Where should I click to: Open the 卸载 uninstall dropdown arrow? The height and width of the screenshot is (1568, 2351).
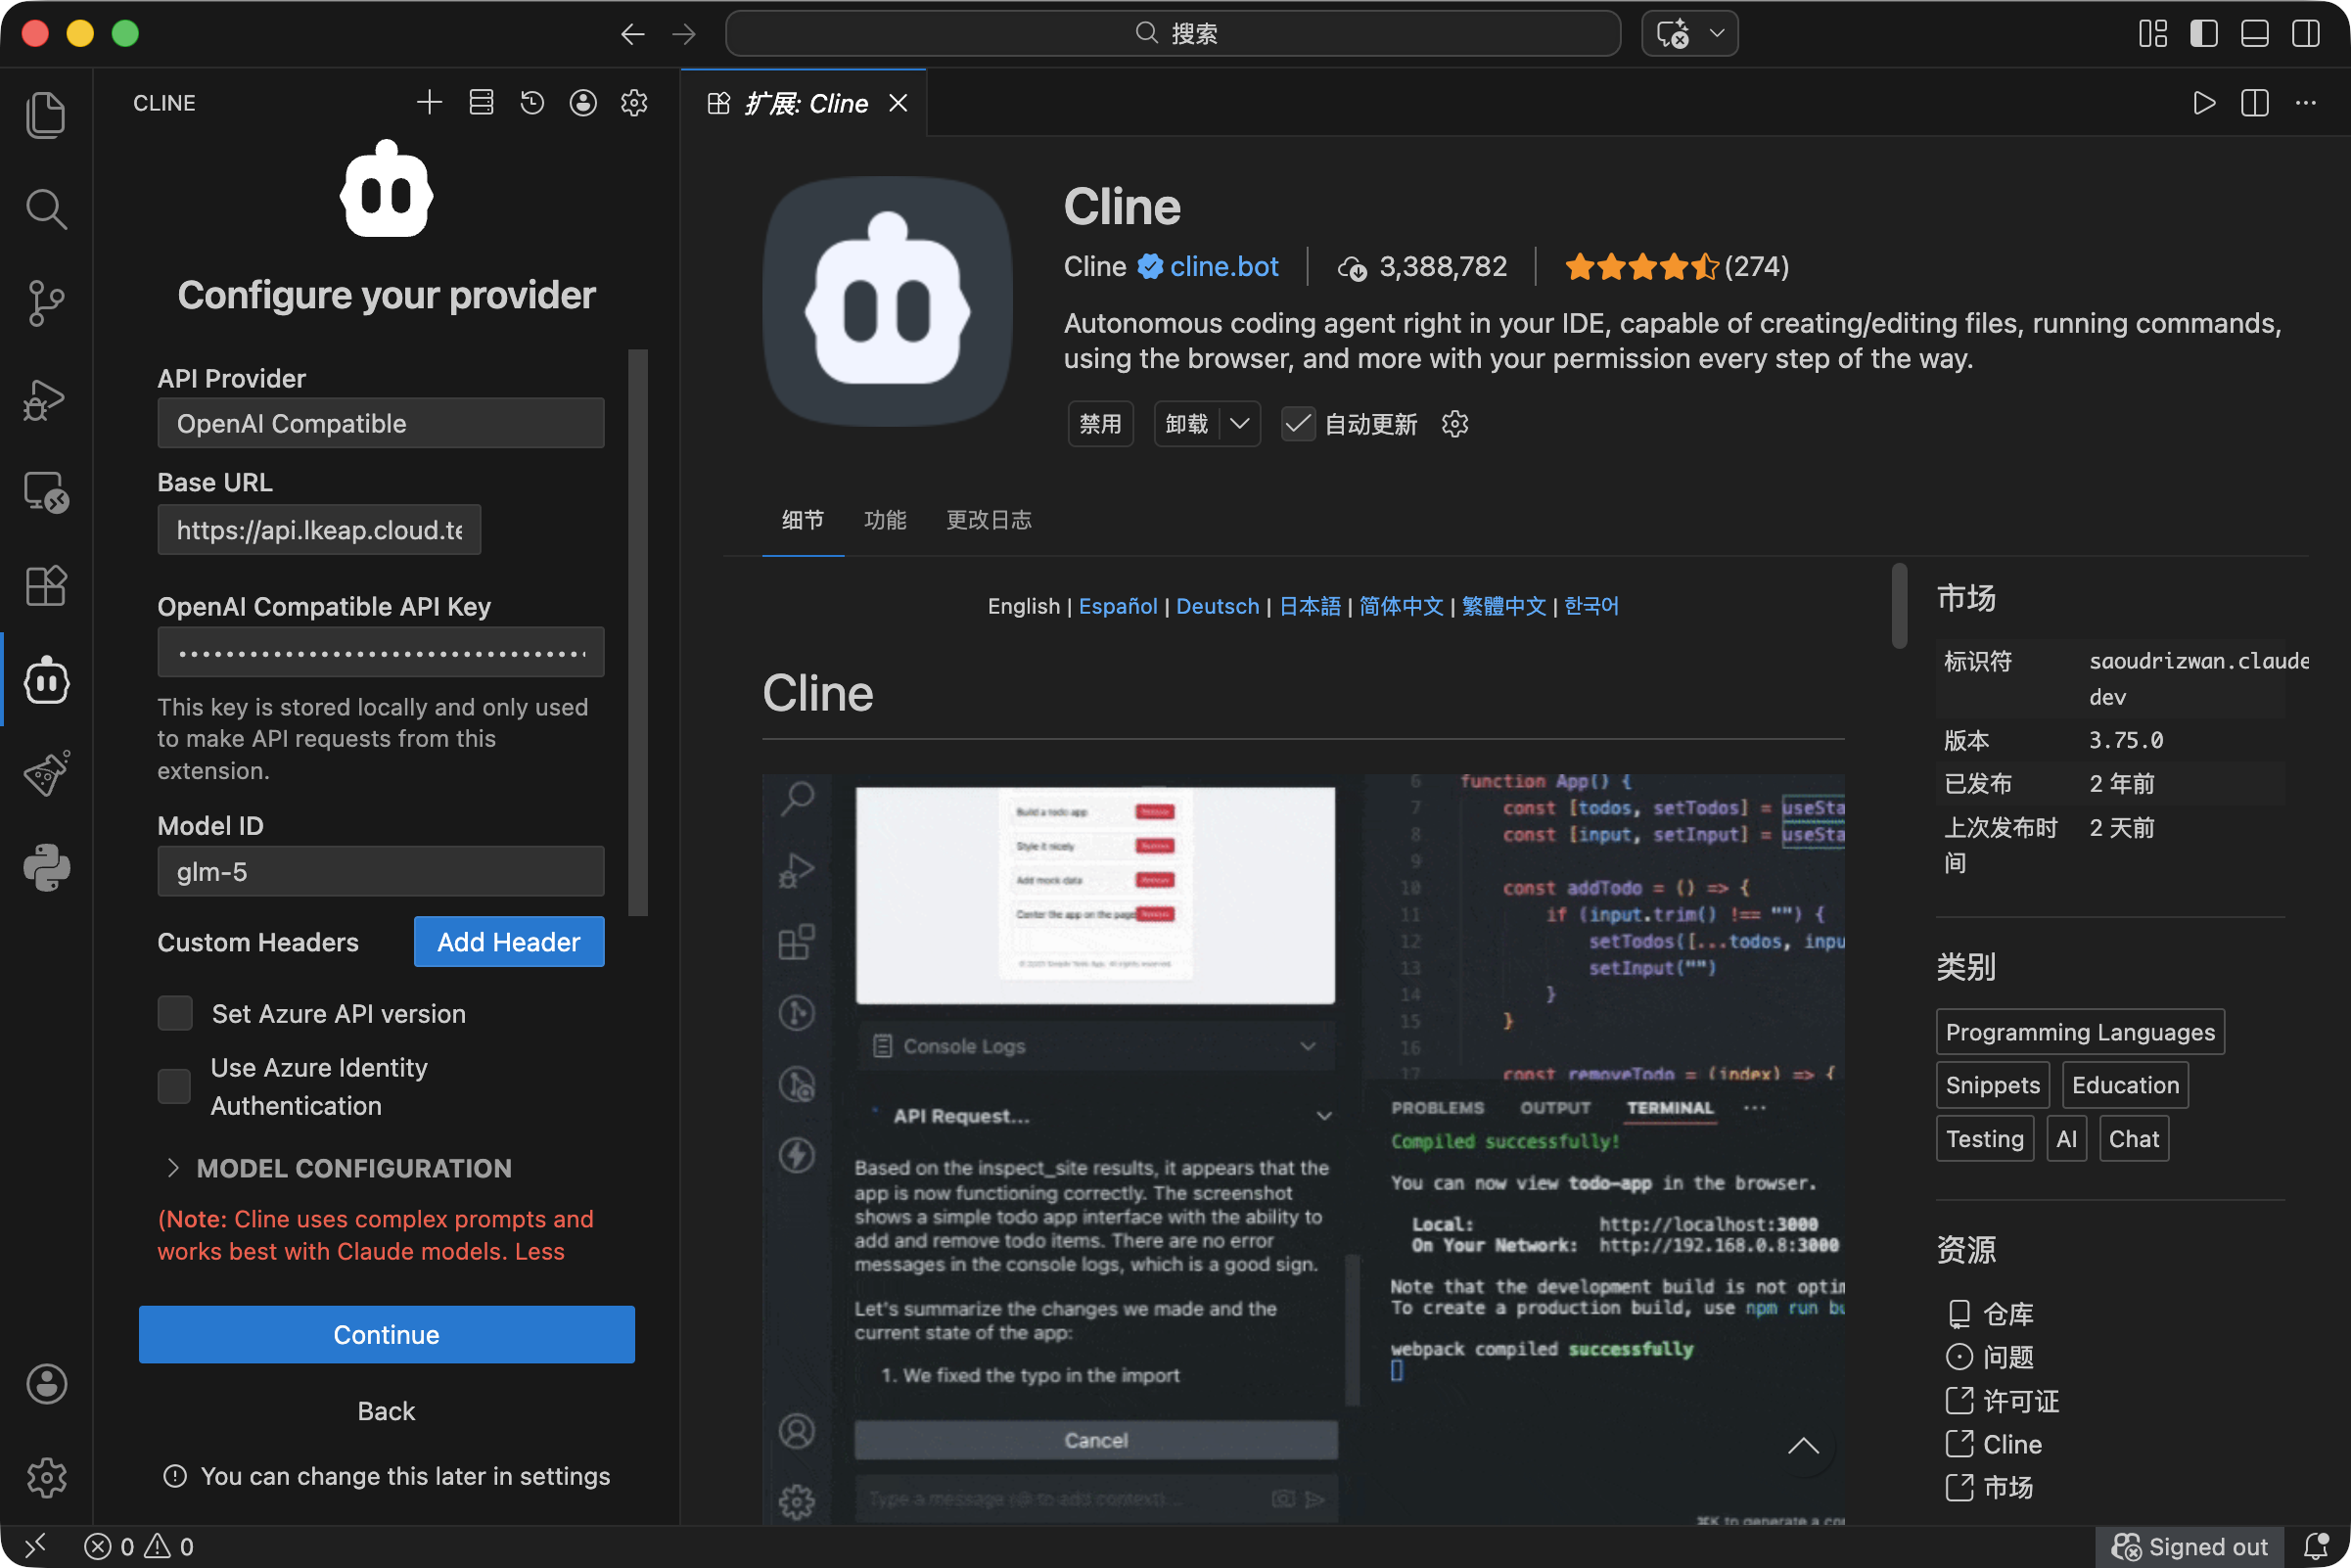[x=1240, y=424]
